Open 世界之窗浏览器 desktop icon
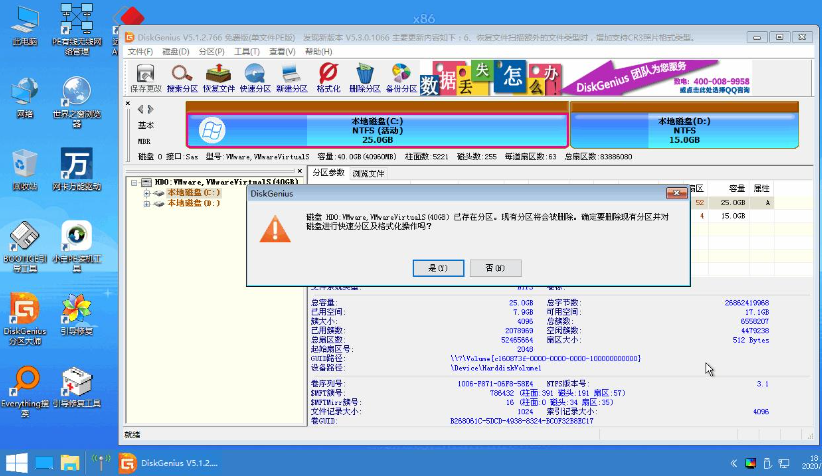The width and height of the screenshot is (822, 476). (77, 102)
